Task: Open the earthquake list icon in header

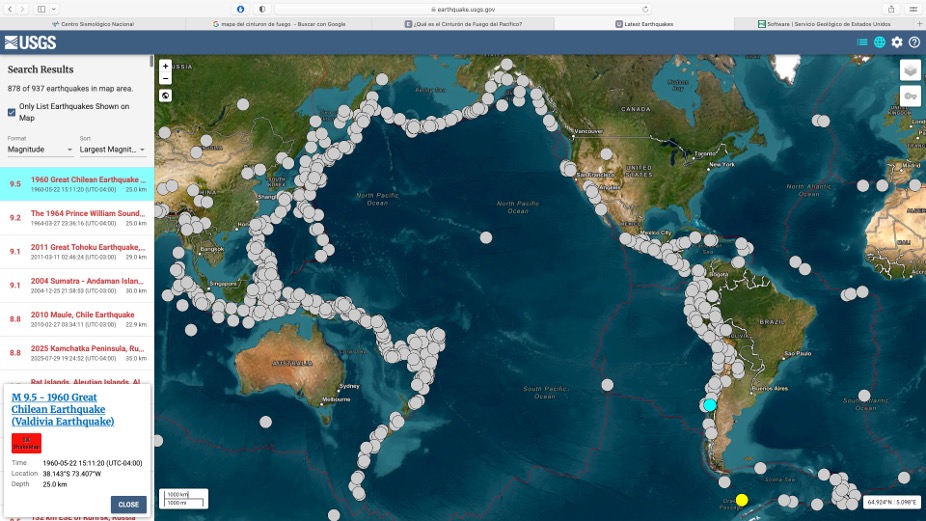Action: 862,42
